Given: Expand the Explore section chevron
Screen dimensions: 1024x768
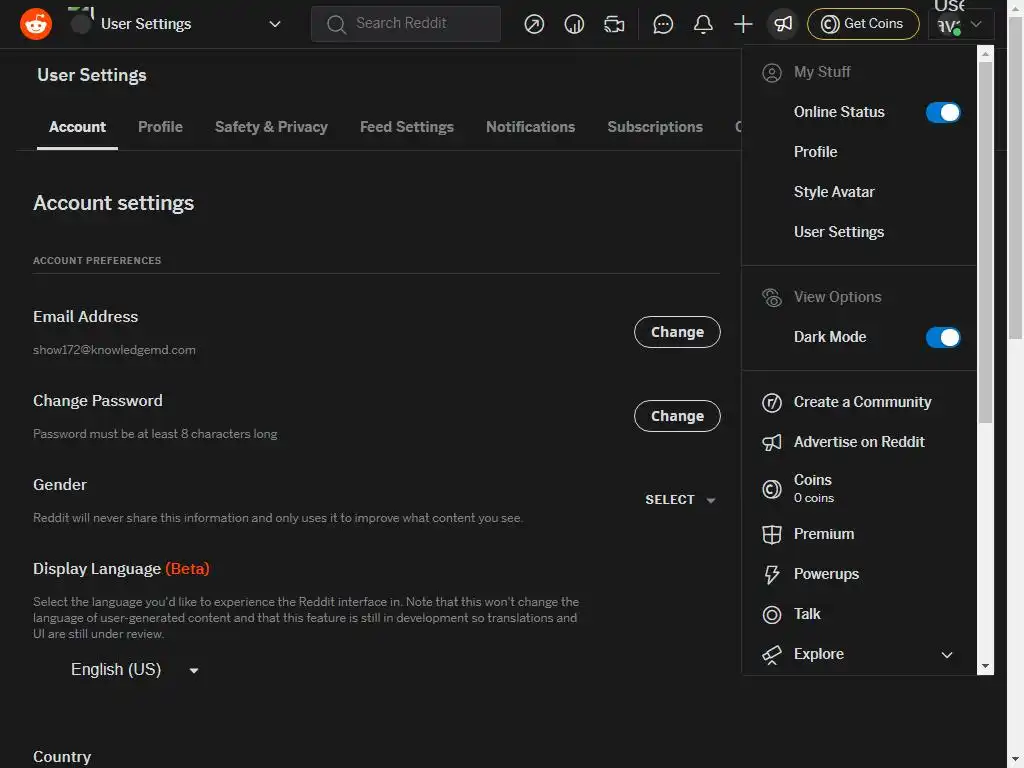Looking at the screenshot, I should pos(946,654).
